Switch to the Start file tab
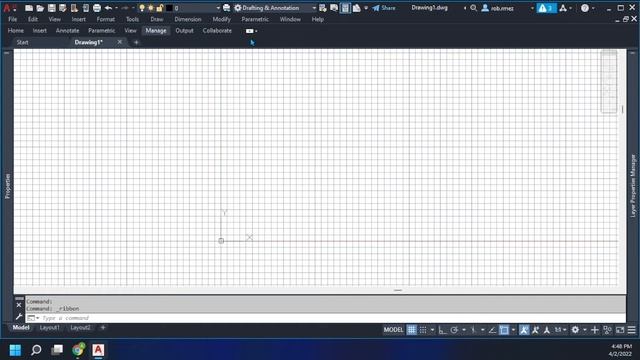 click(x=22, y=42)
